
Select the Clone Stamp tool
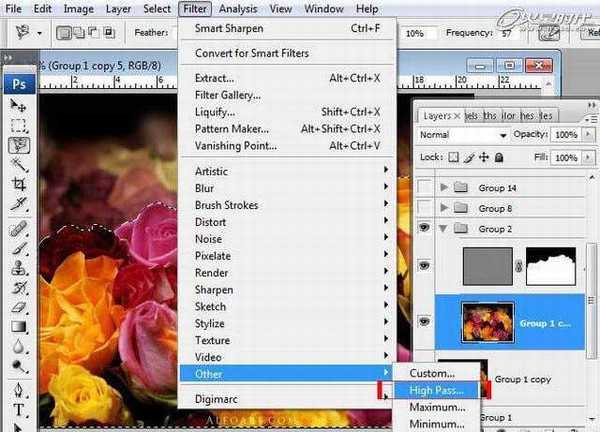click(x=18, y=267)
